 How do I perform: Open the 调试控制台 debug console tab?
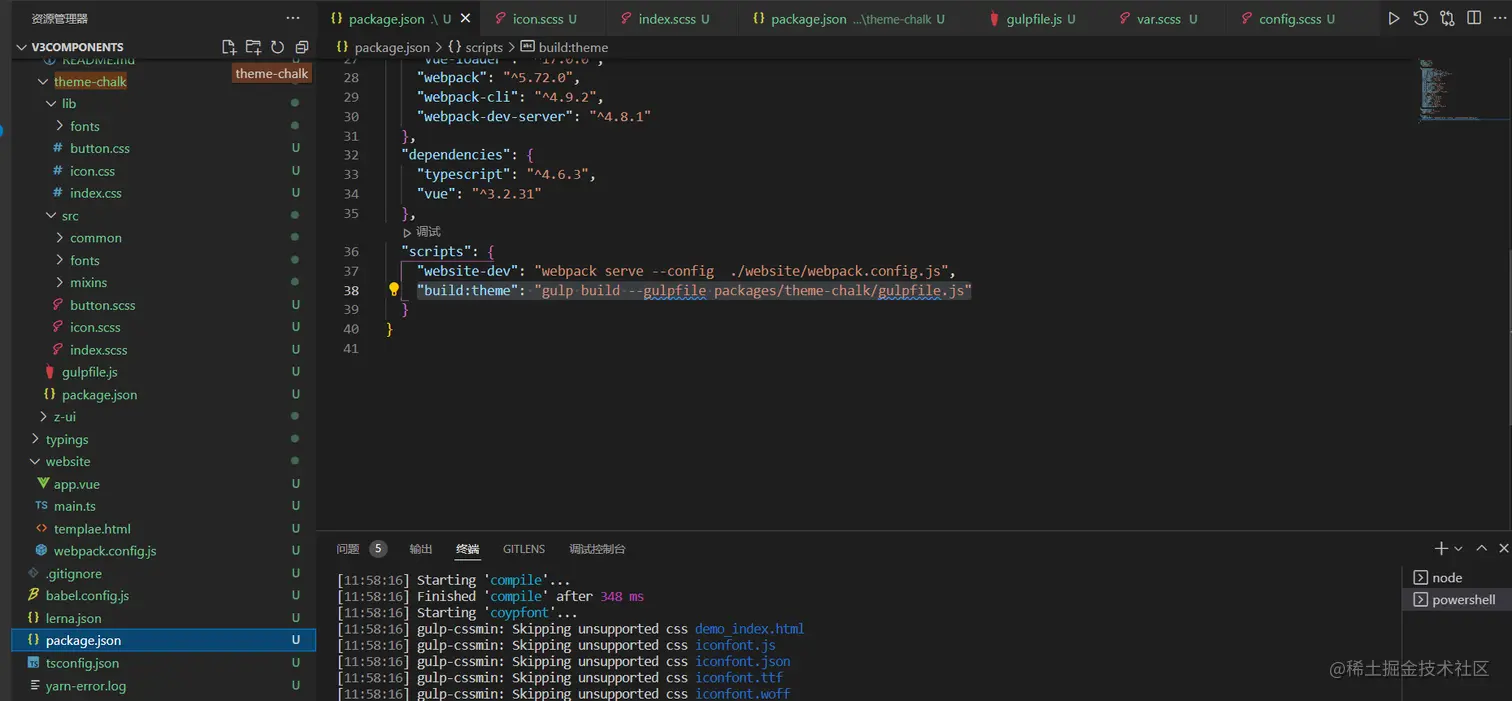[597, 549]
